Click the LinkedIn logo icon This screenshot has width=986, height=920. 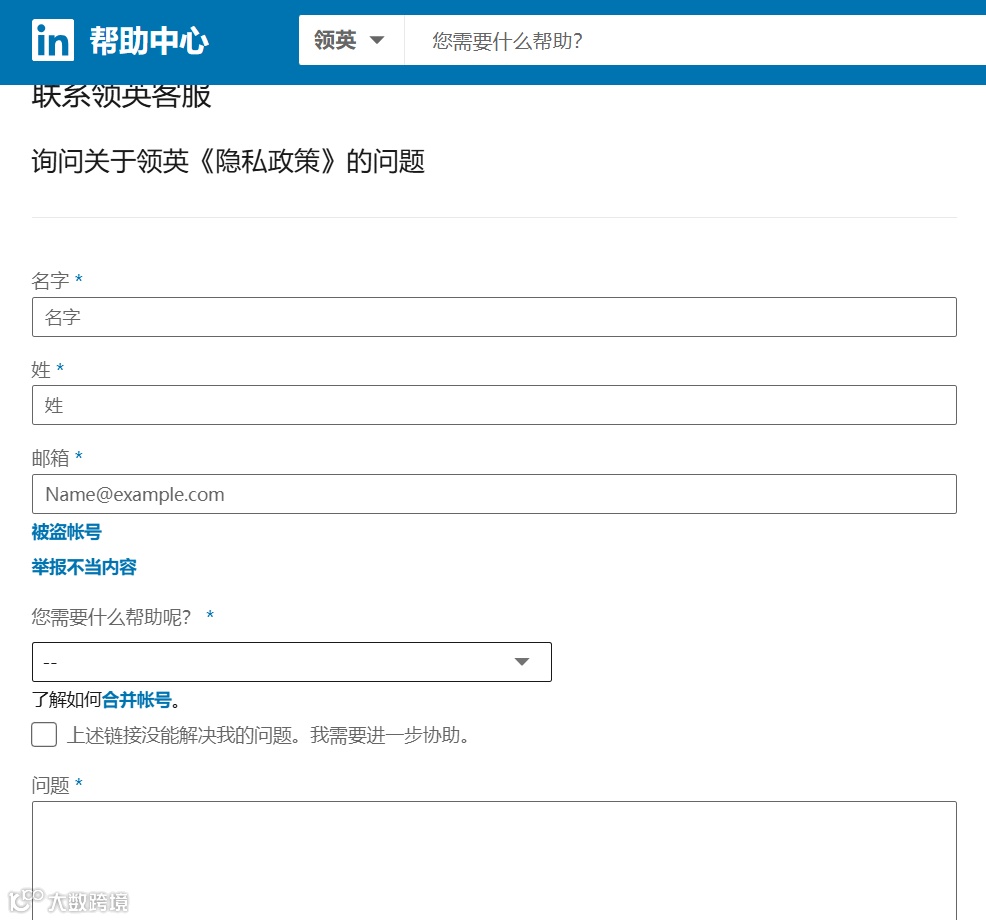click(53, 40)
